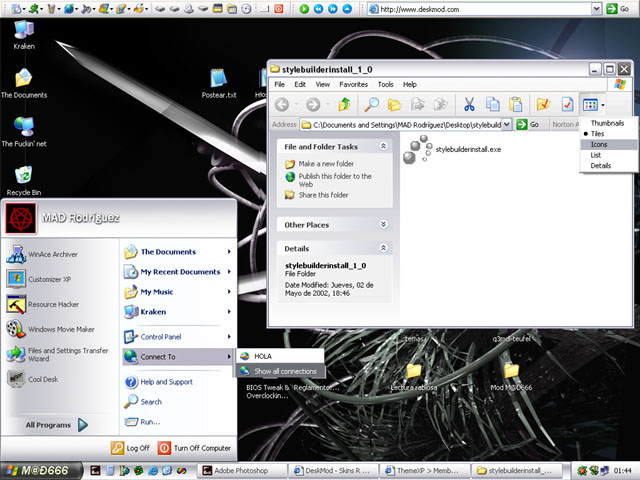Image resolution: width=640 pixels, height=480 pixels.
Task: Click the Log Off button
Action: pos(130,448)
